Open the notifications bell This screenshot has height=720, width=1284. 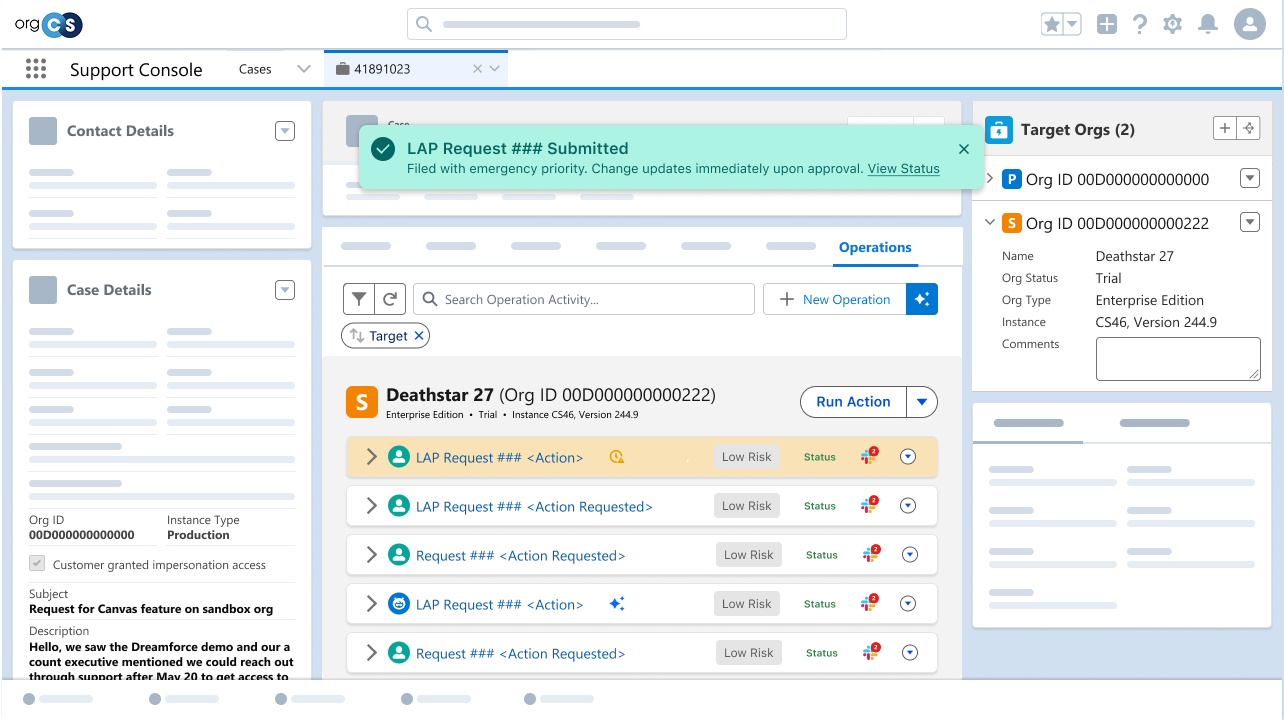[1208, 24]
